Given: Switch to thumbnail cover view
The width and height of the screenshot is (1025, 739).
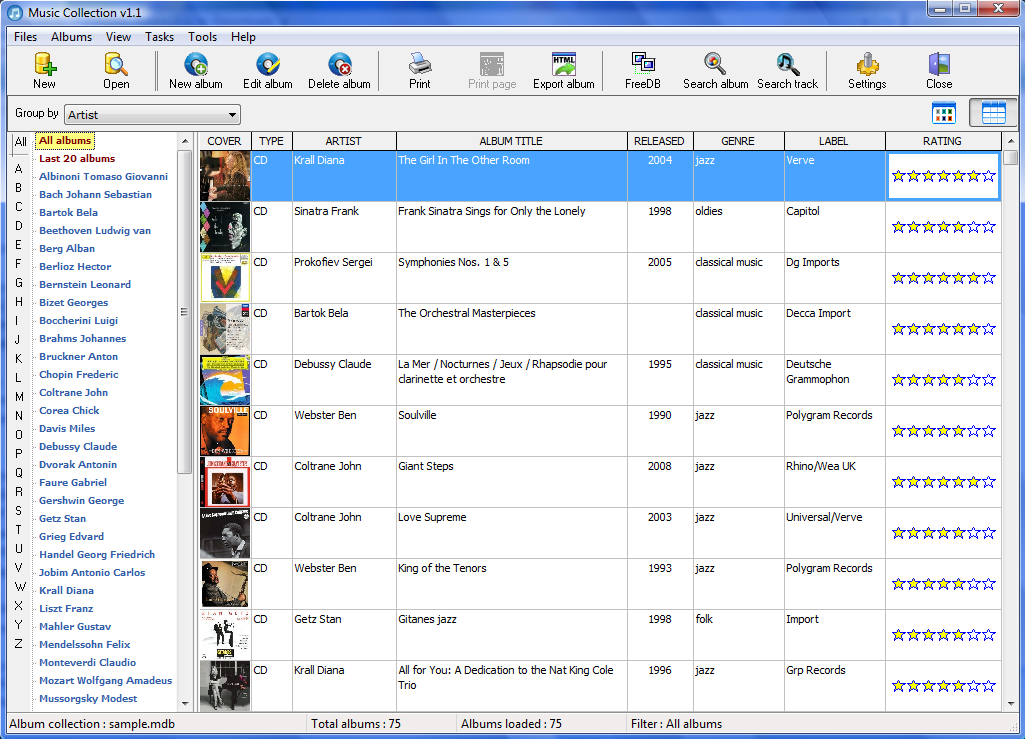Looking at the screenshot, I should [x=944, y=113].
